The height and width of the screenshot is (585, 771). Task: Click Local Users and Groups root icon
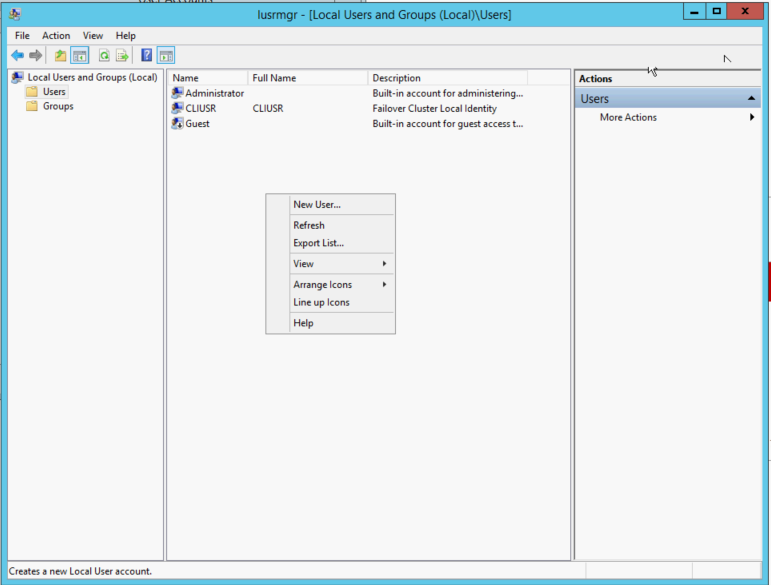[18, 77]
